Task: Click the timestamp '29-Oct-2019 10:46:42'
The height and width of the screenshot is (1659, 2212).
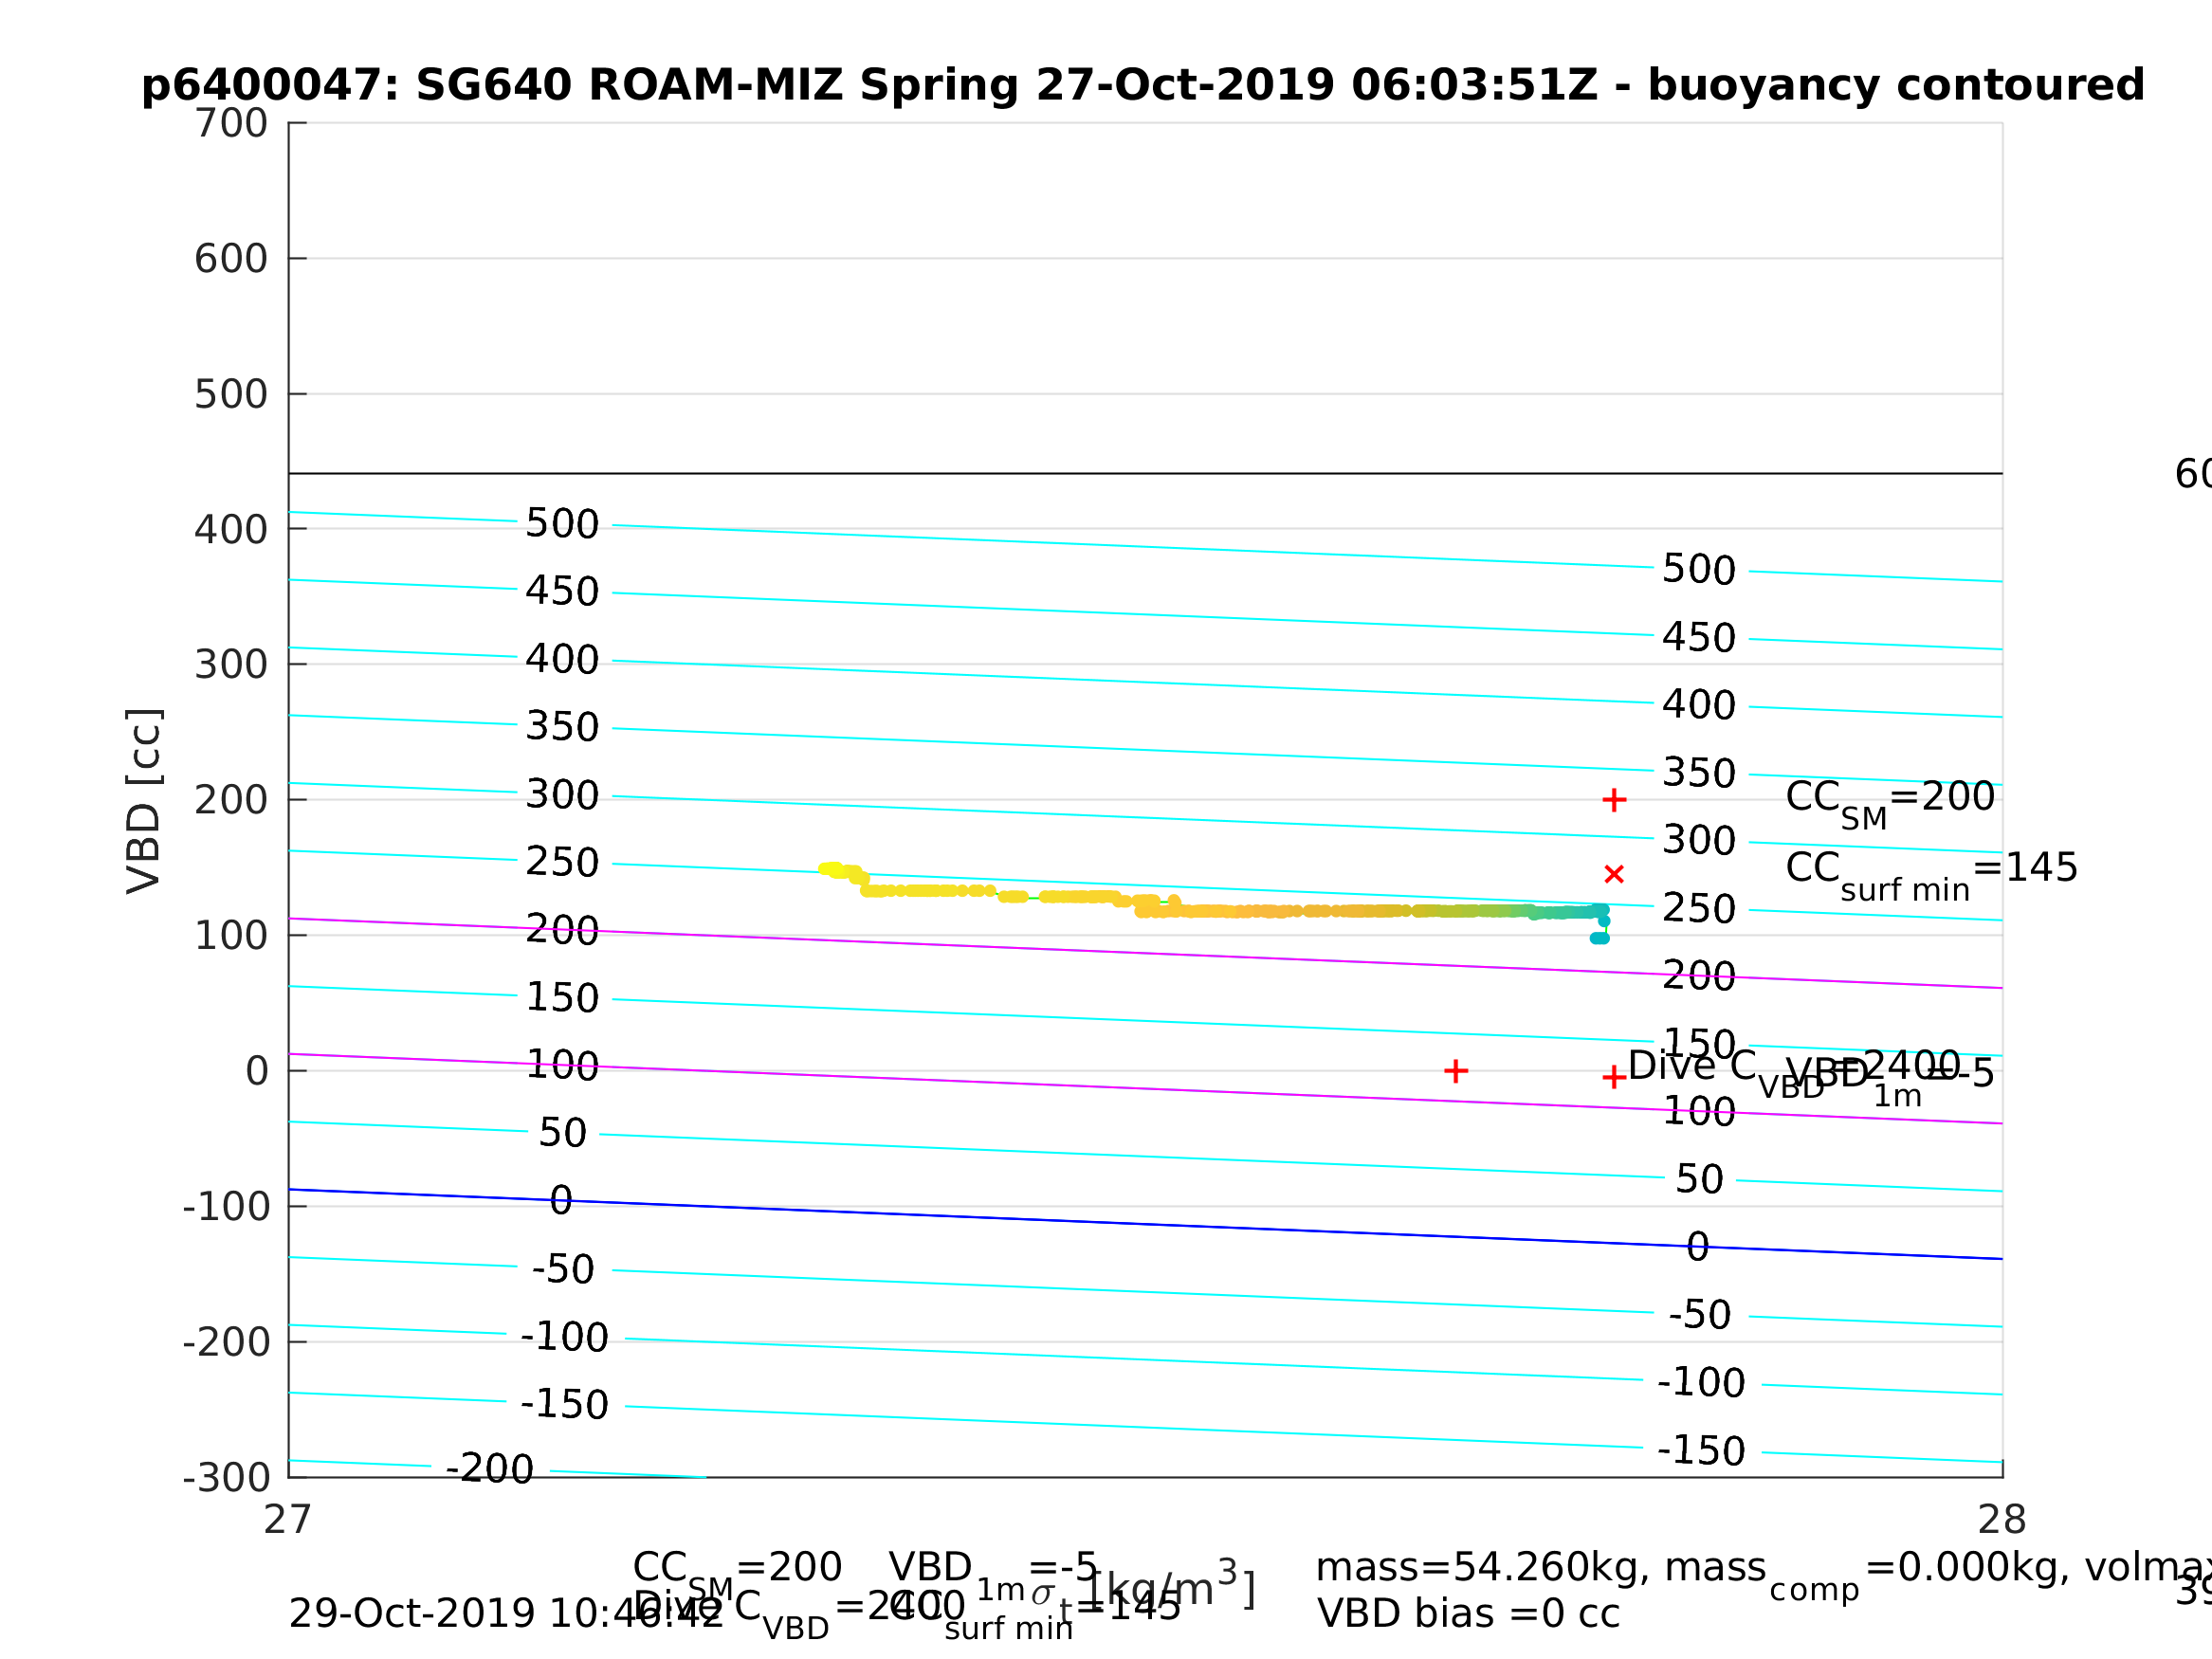Action: 505,1614
